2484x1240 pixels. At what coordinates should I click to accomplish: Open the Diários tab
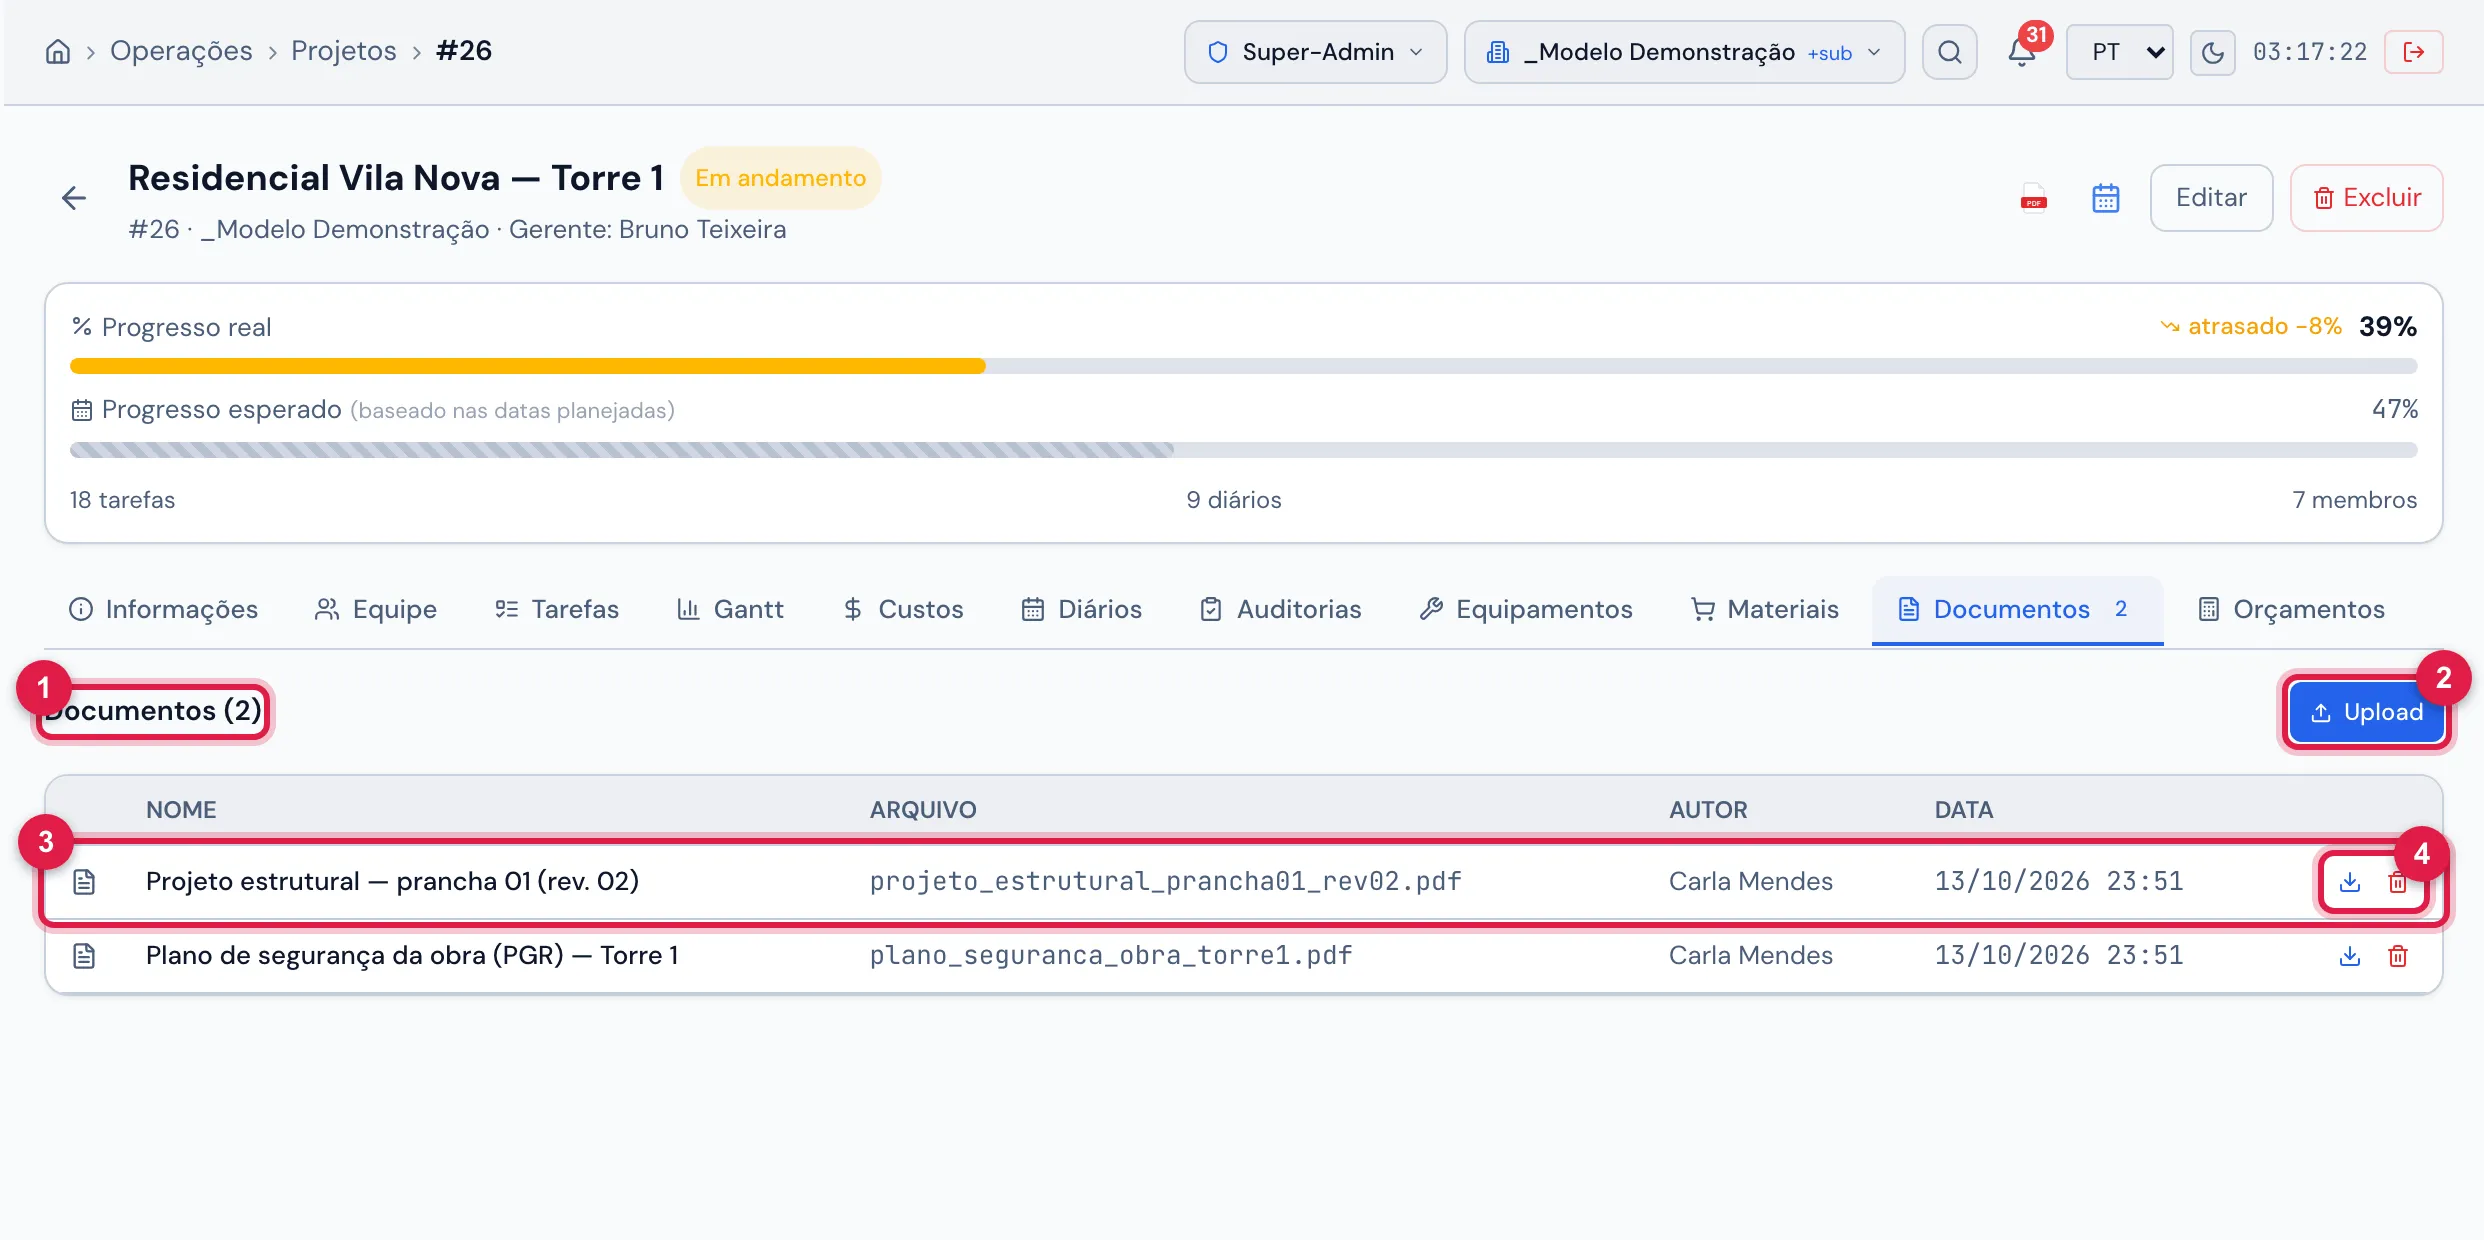pyautogui.click(x=1081, y=609)
